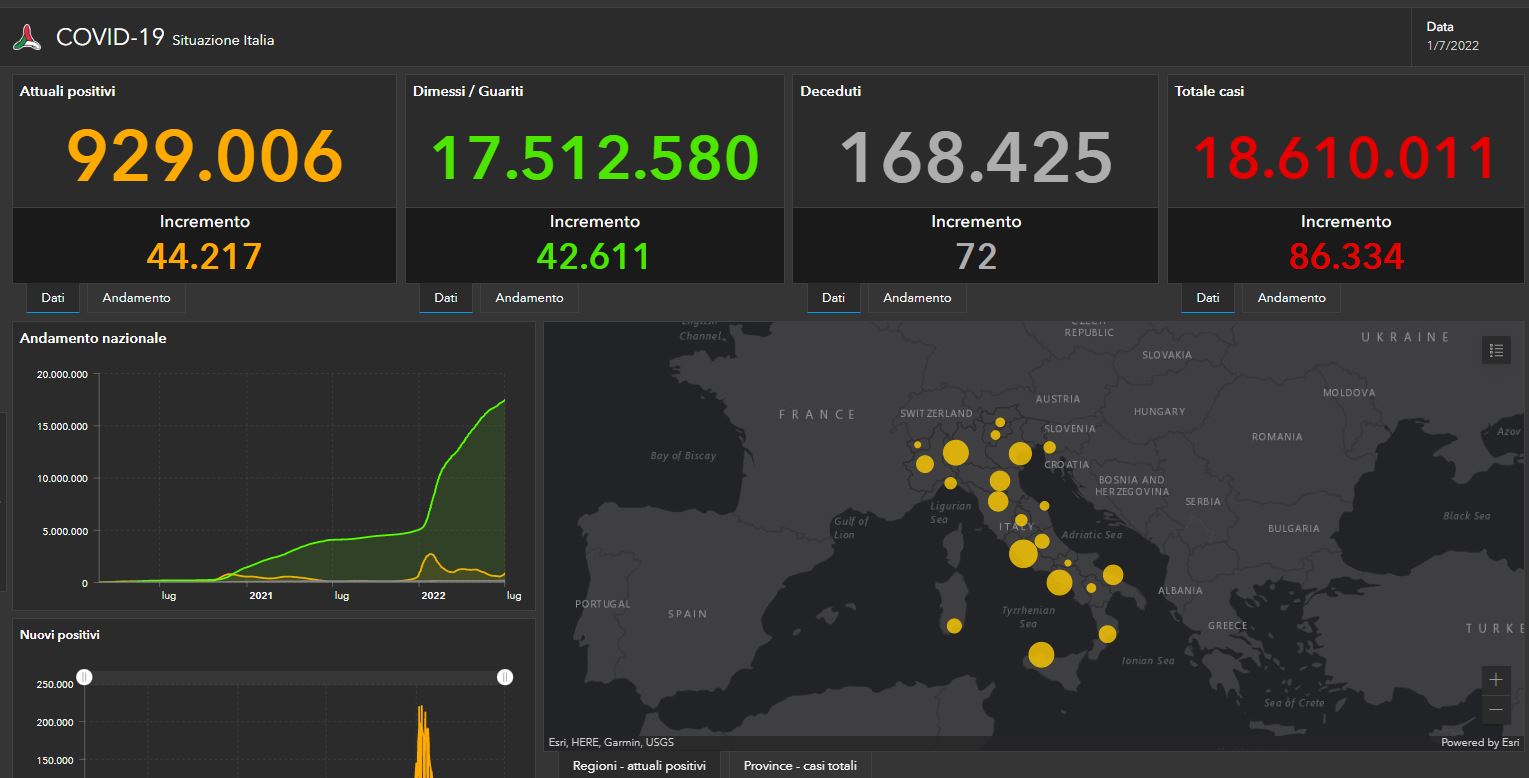Click the Deceduti increment value 72
This screenshot has width=1529, height=778.
point(976,256)
